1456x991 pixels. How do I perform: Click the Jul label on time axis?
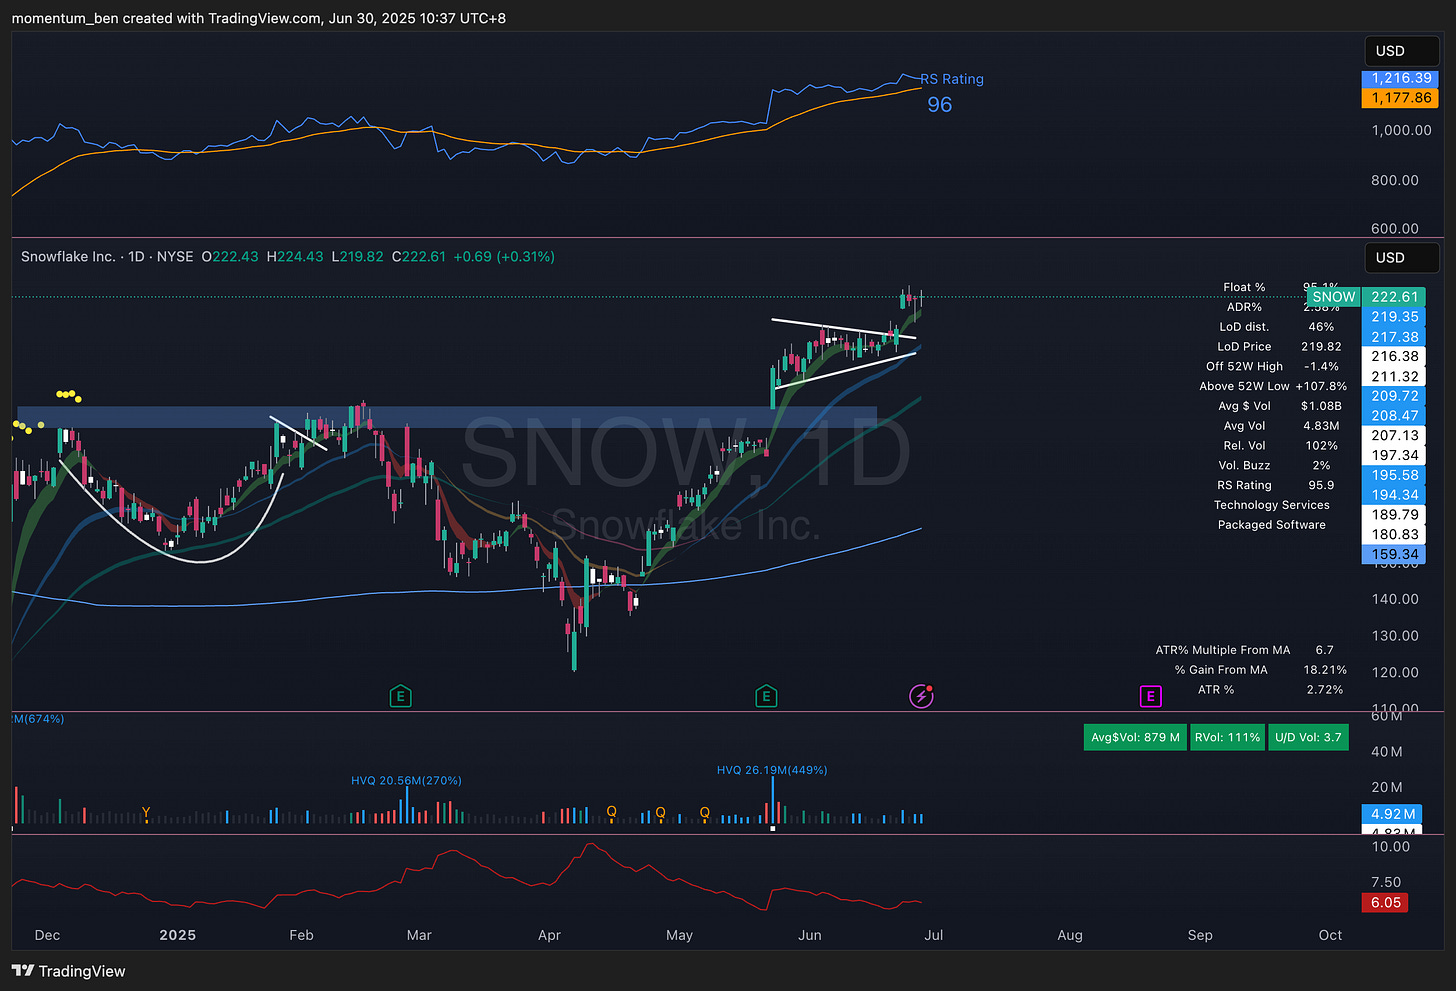coord(933,935)
